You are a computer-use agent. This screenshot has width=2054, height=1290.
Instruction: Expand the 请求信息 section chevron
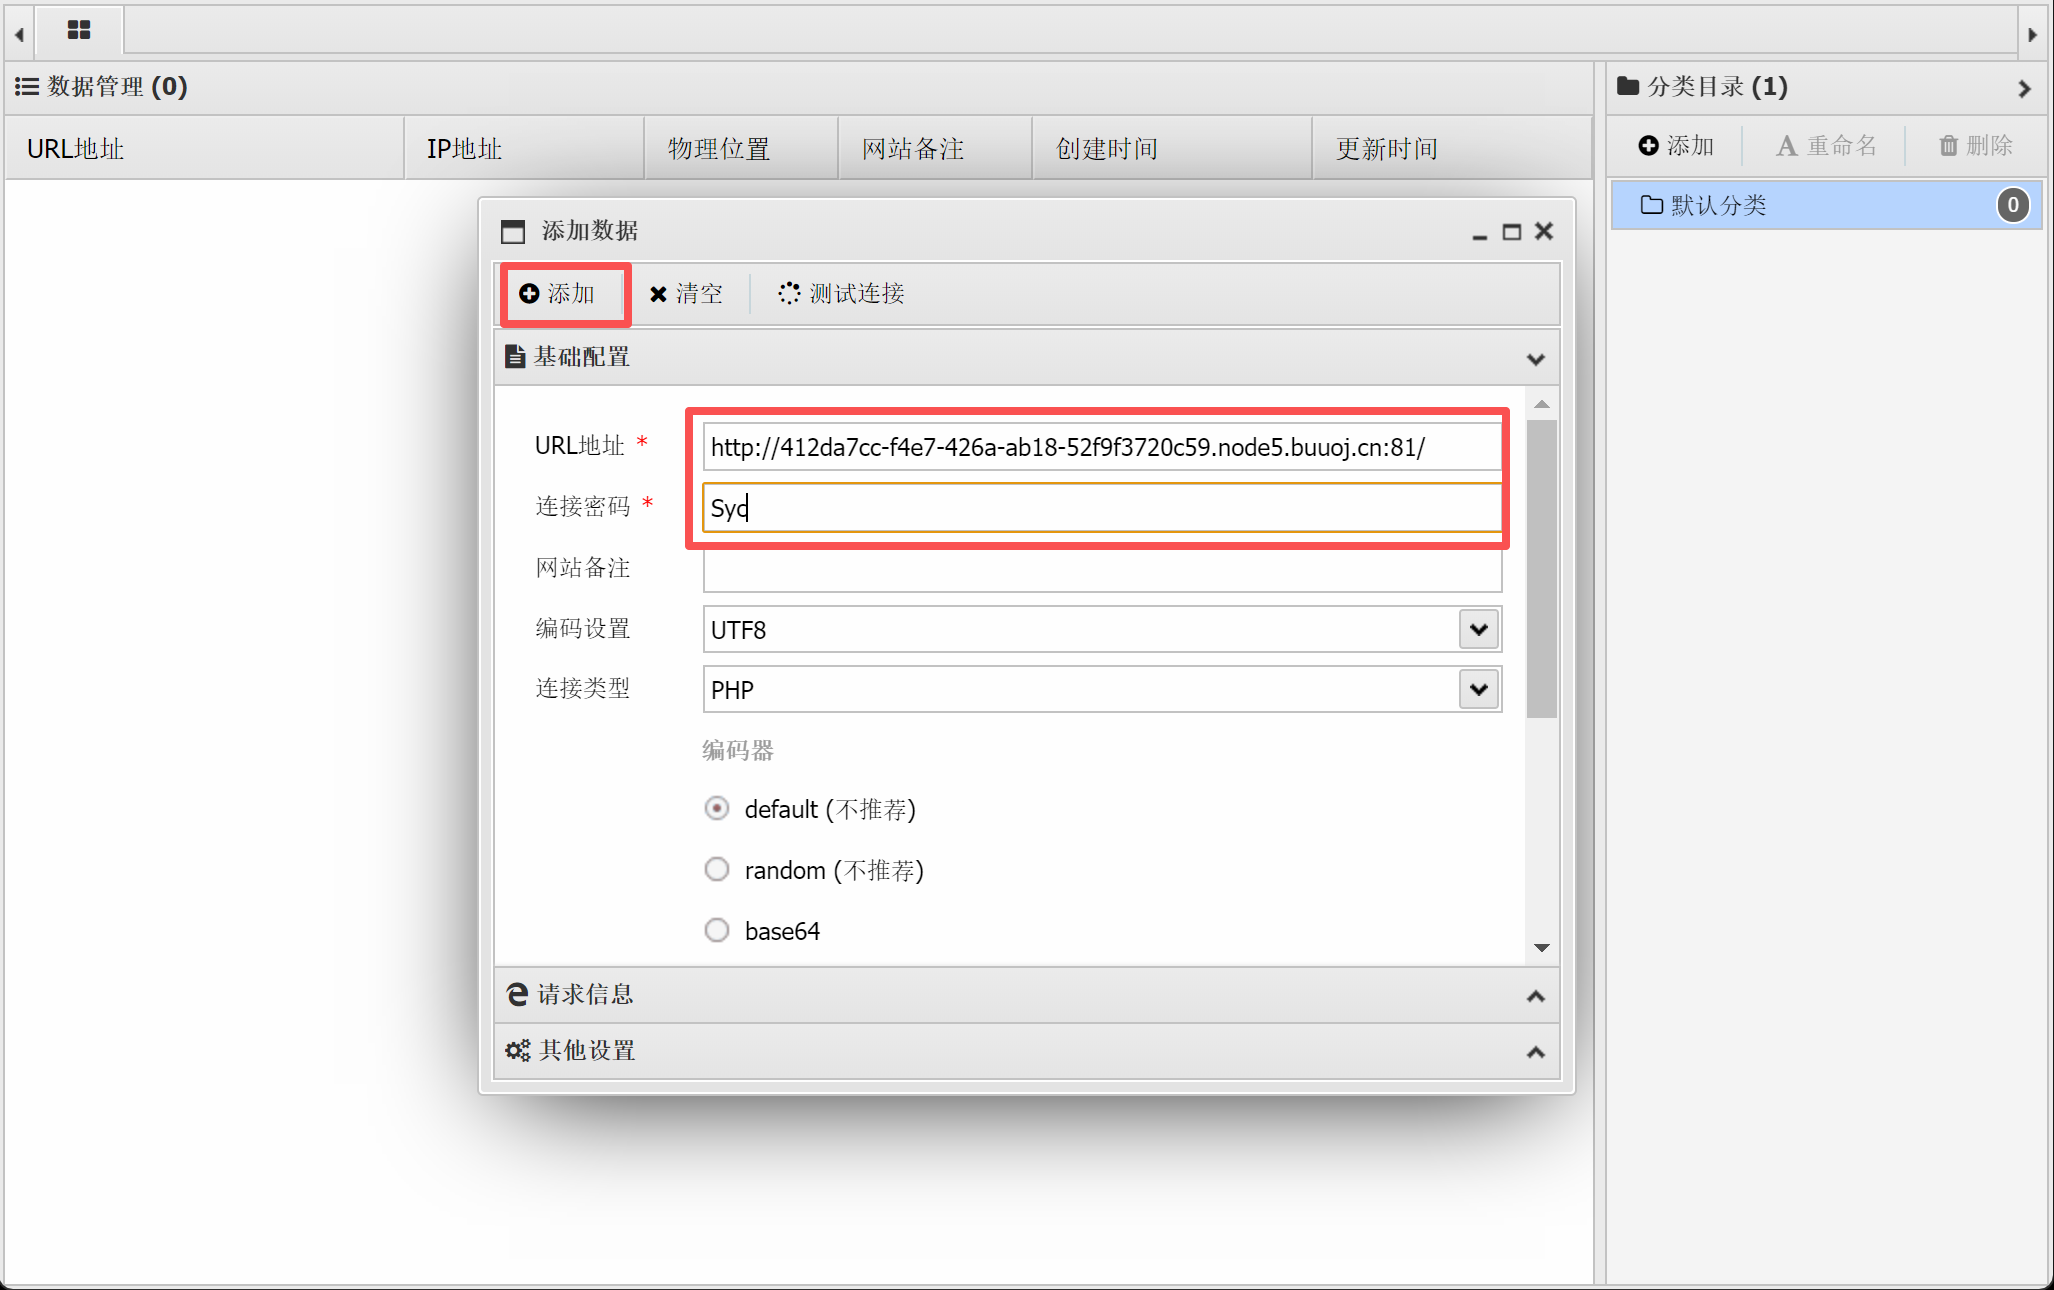point(1536,996)
